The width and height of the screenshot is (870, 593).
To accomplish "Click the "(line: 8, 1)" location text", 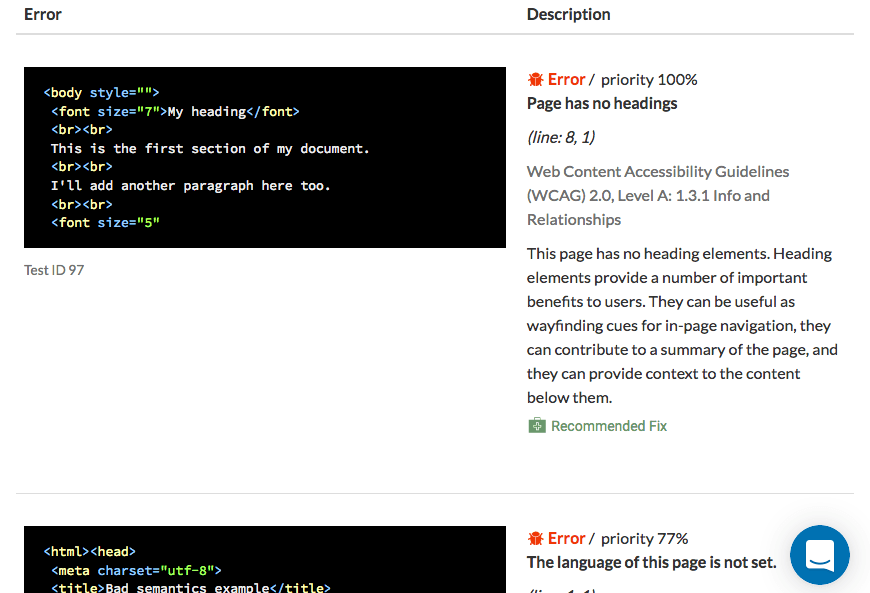I will click(561, 137).
